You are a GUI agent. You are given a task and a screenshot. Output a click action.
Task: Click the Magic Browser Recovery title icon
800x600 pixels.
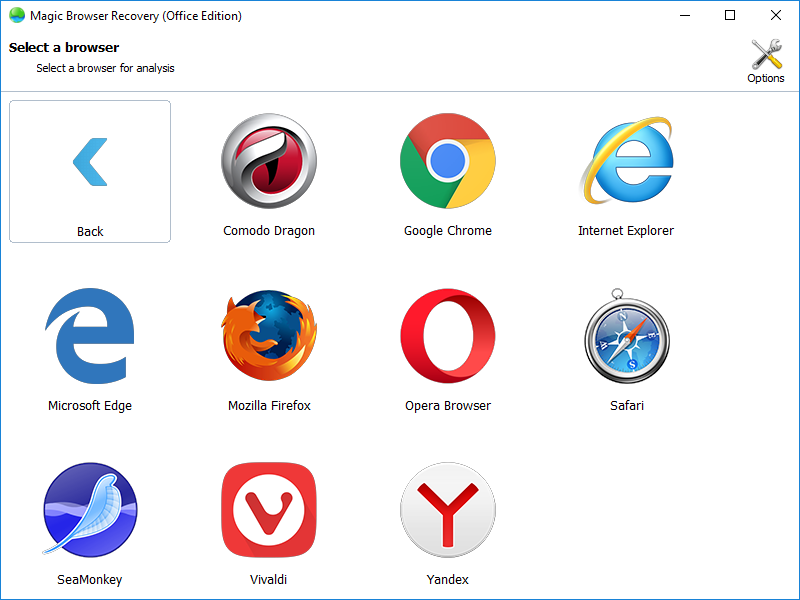[x=17, y=15]
